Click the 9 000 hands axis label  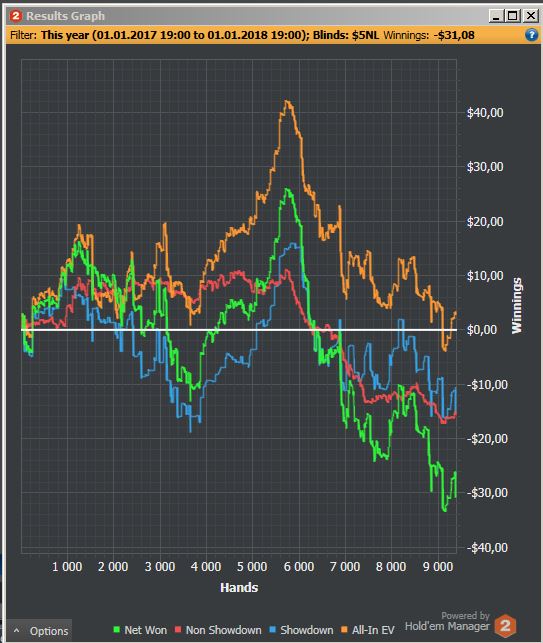pos(438,567)
